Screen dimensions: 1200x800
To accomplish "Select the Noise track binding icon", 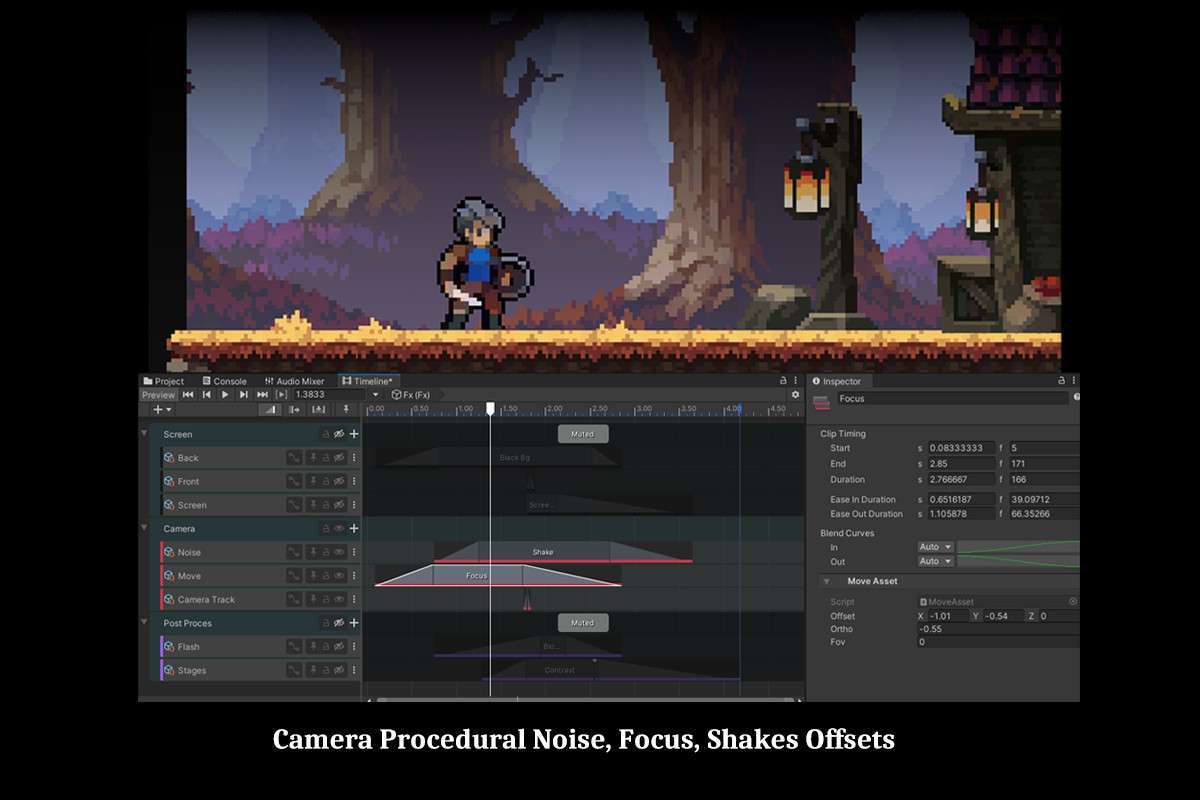I will pos(169,552).
